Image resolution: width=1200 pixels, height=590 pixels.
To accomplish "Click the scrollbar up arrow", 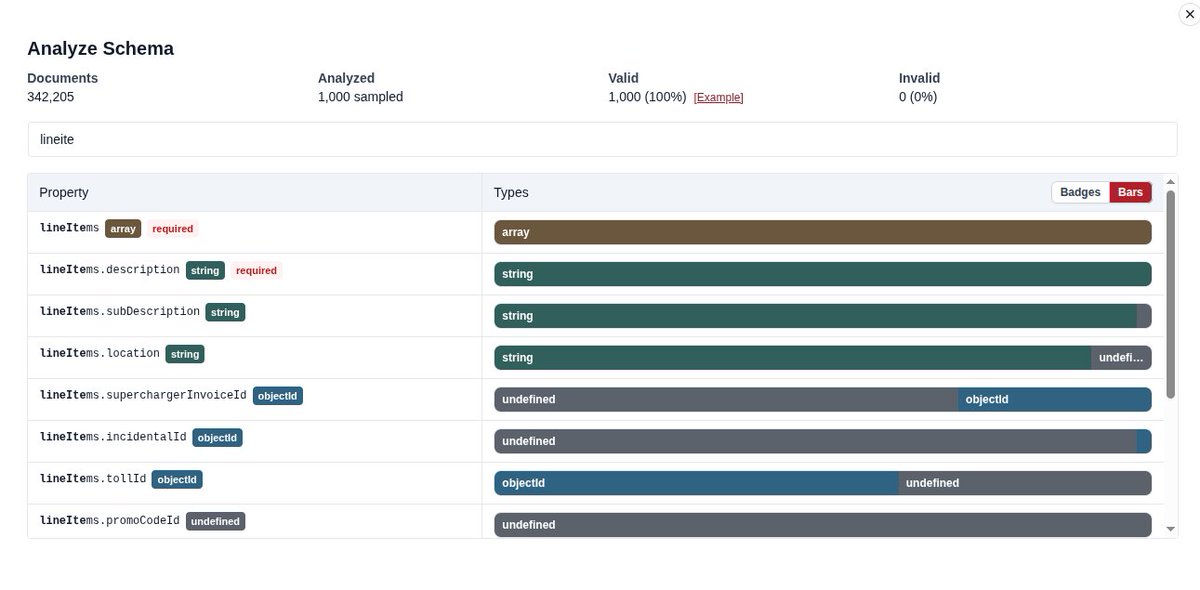I will point(1171,182).
